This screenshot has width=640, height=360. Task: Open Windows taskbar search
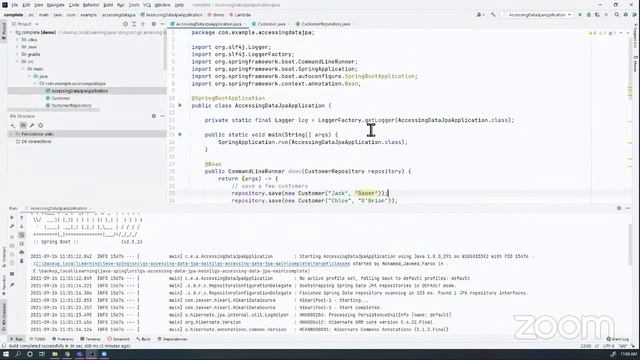[x=18, y=354]
